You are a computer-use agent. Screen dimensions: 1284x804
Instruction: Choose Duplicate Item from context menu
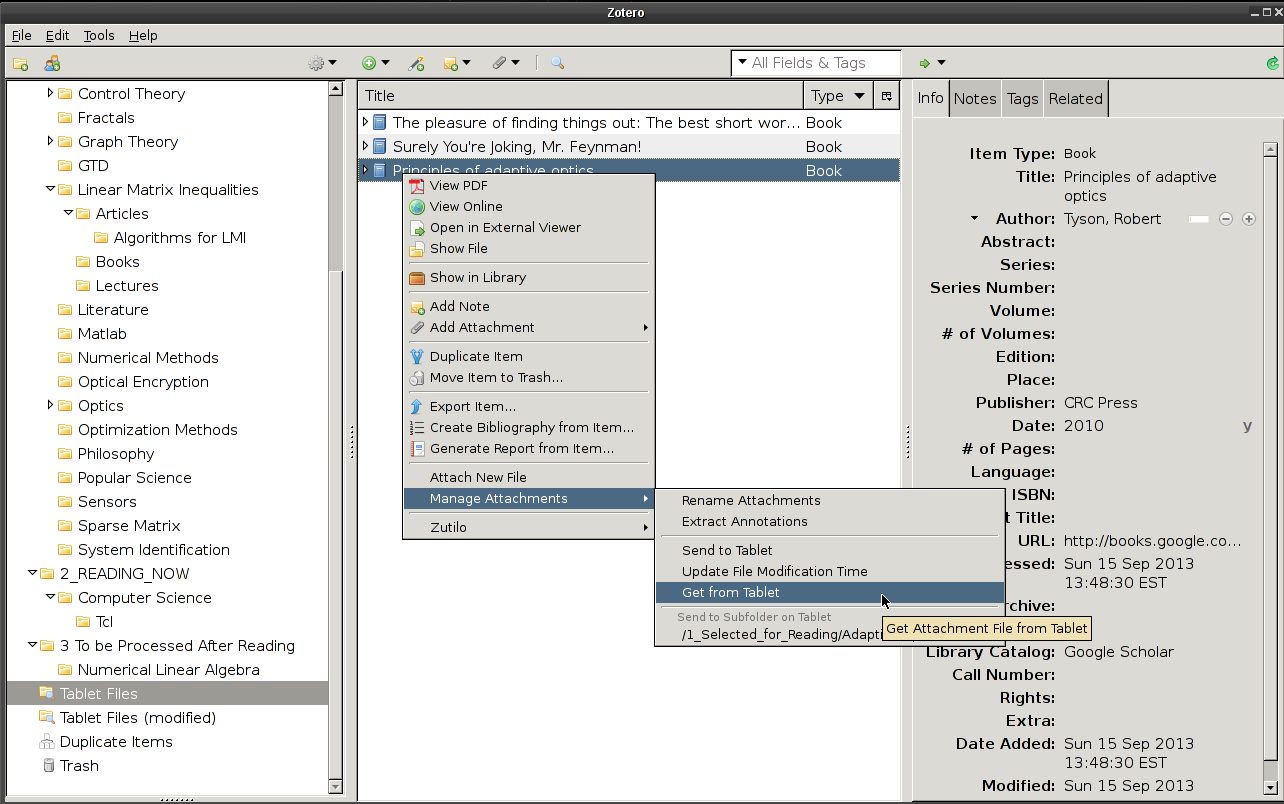(x=529, y=357)
